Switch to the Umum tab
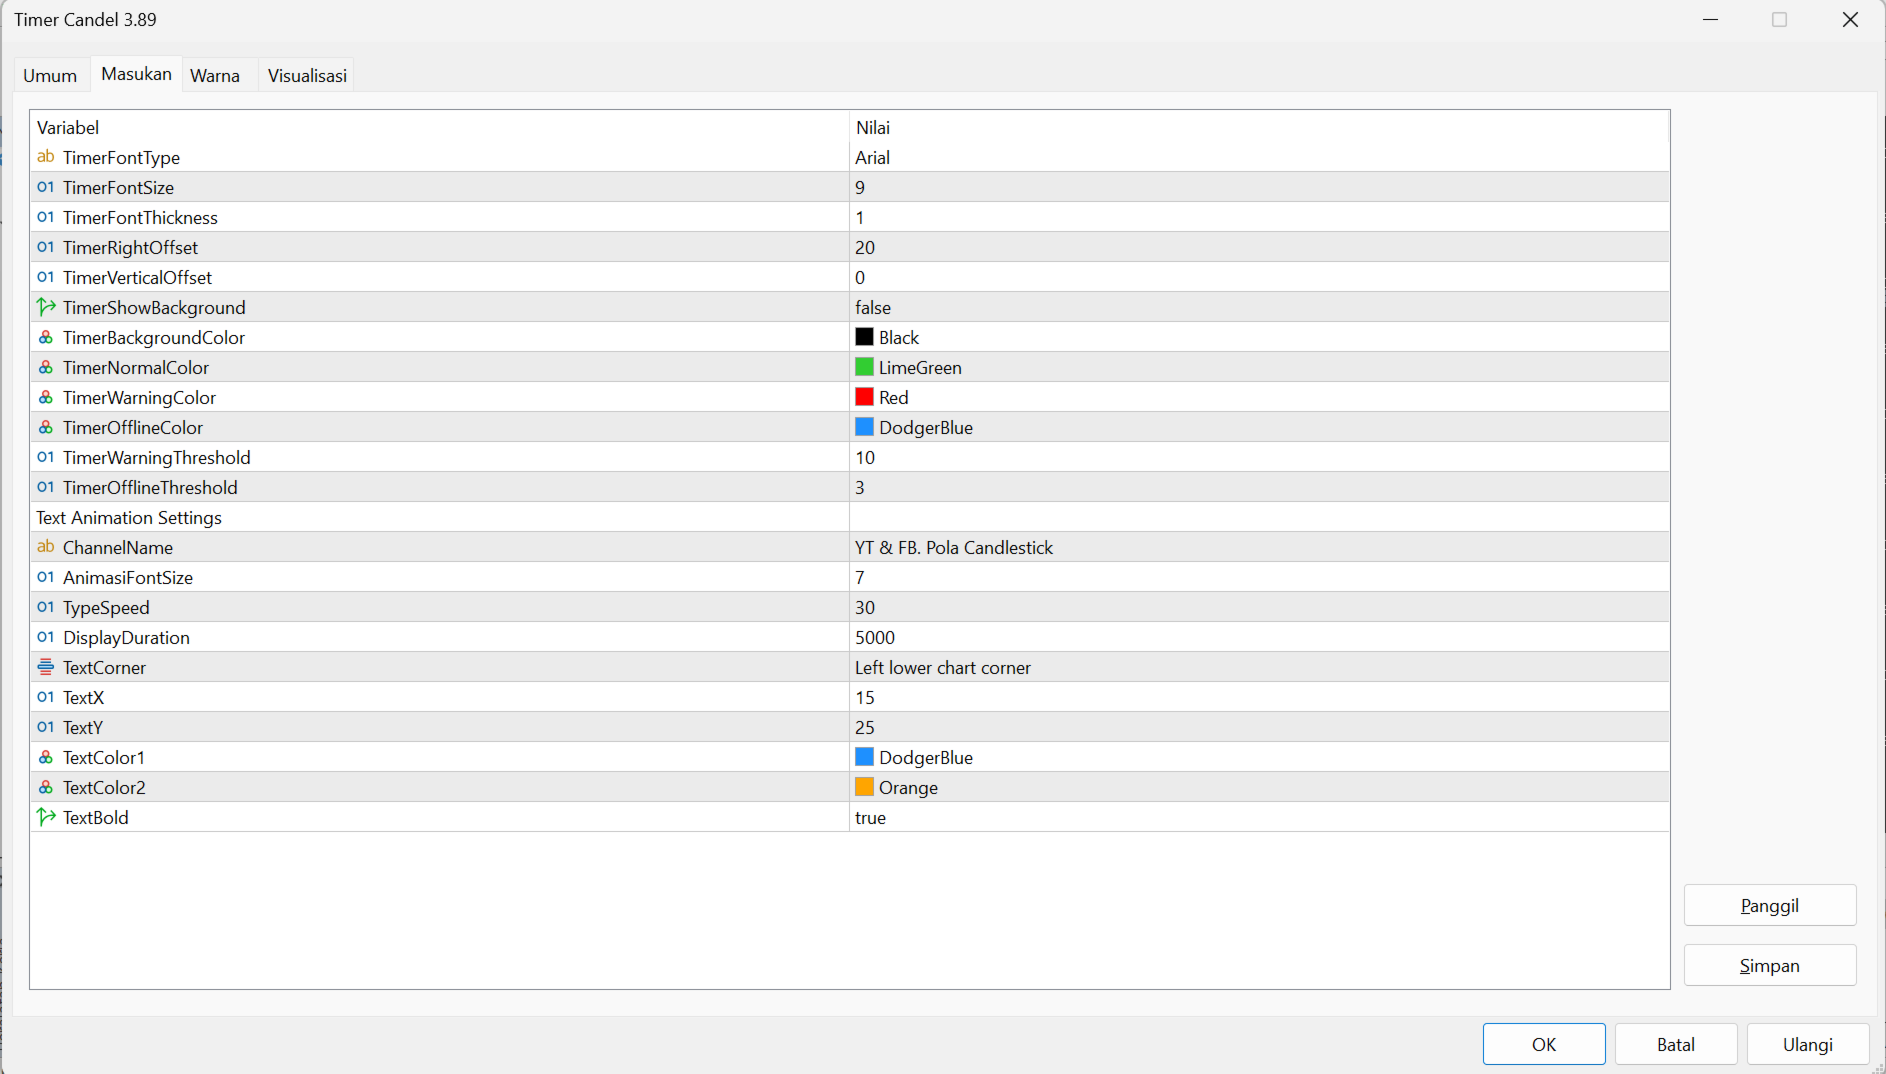Image resolution: width=1886 pixels, height=1074 pixels. (x=50, y=75)
